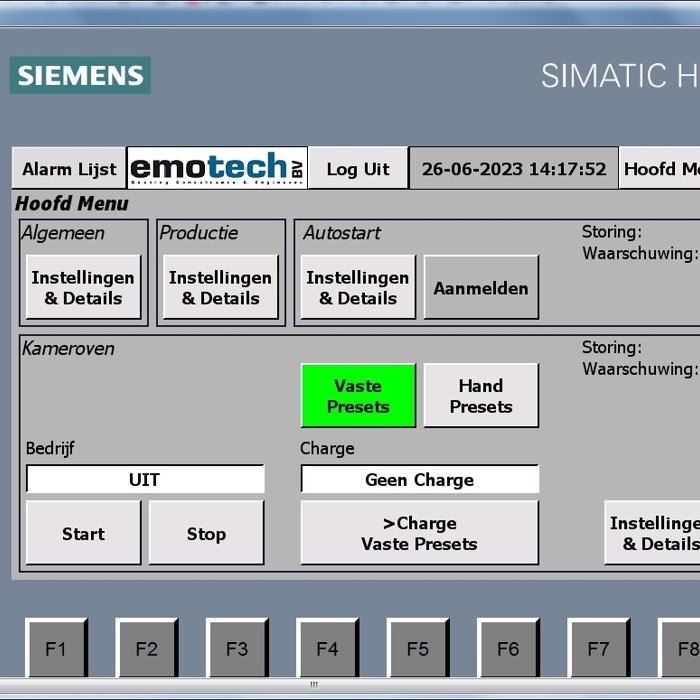
Task: Click the emotech logo in the header
Action: tap(218, 168)
